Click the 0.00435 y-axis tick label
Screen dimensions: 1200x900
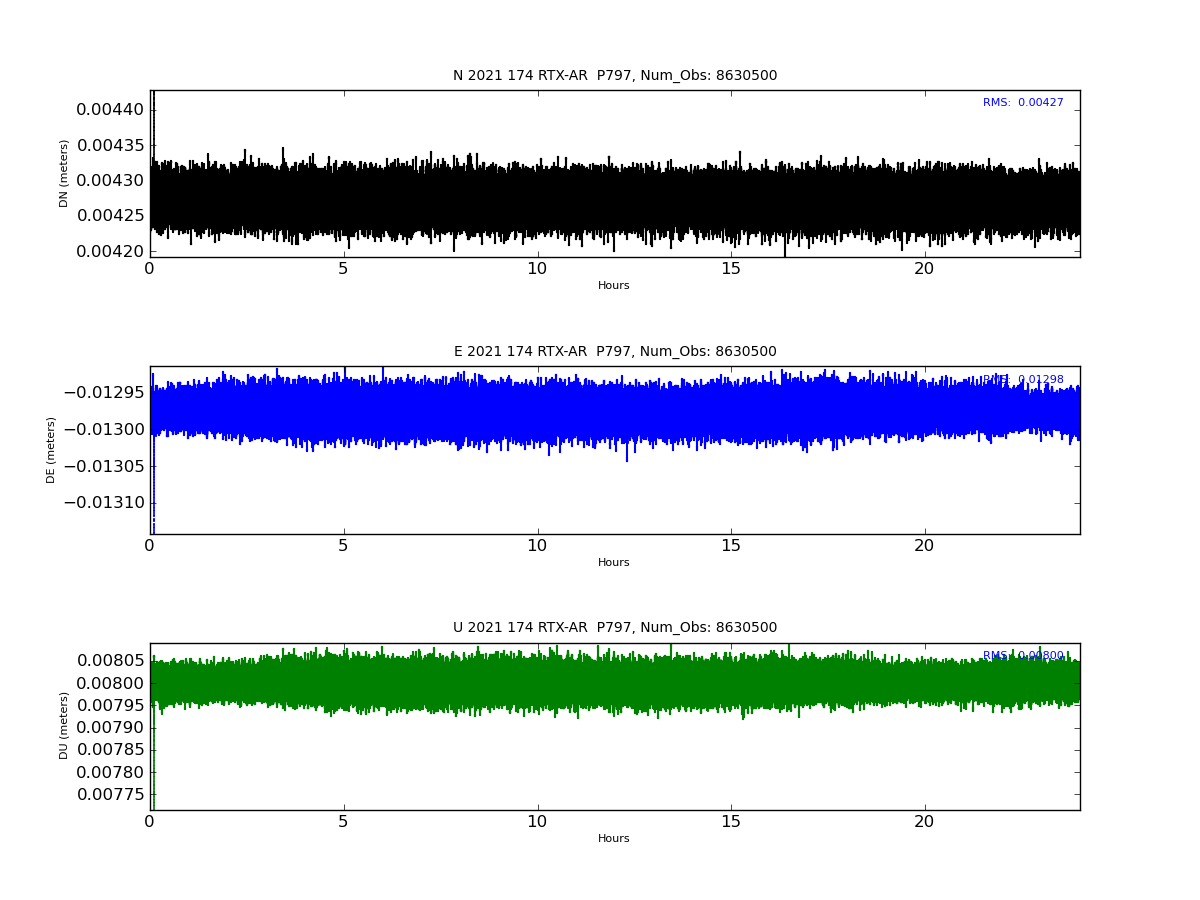(110, 146)
